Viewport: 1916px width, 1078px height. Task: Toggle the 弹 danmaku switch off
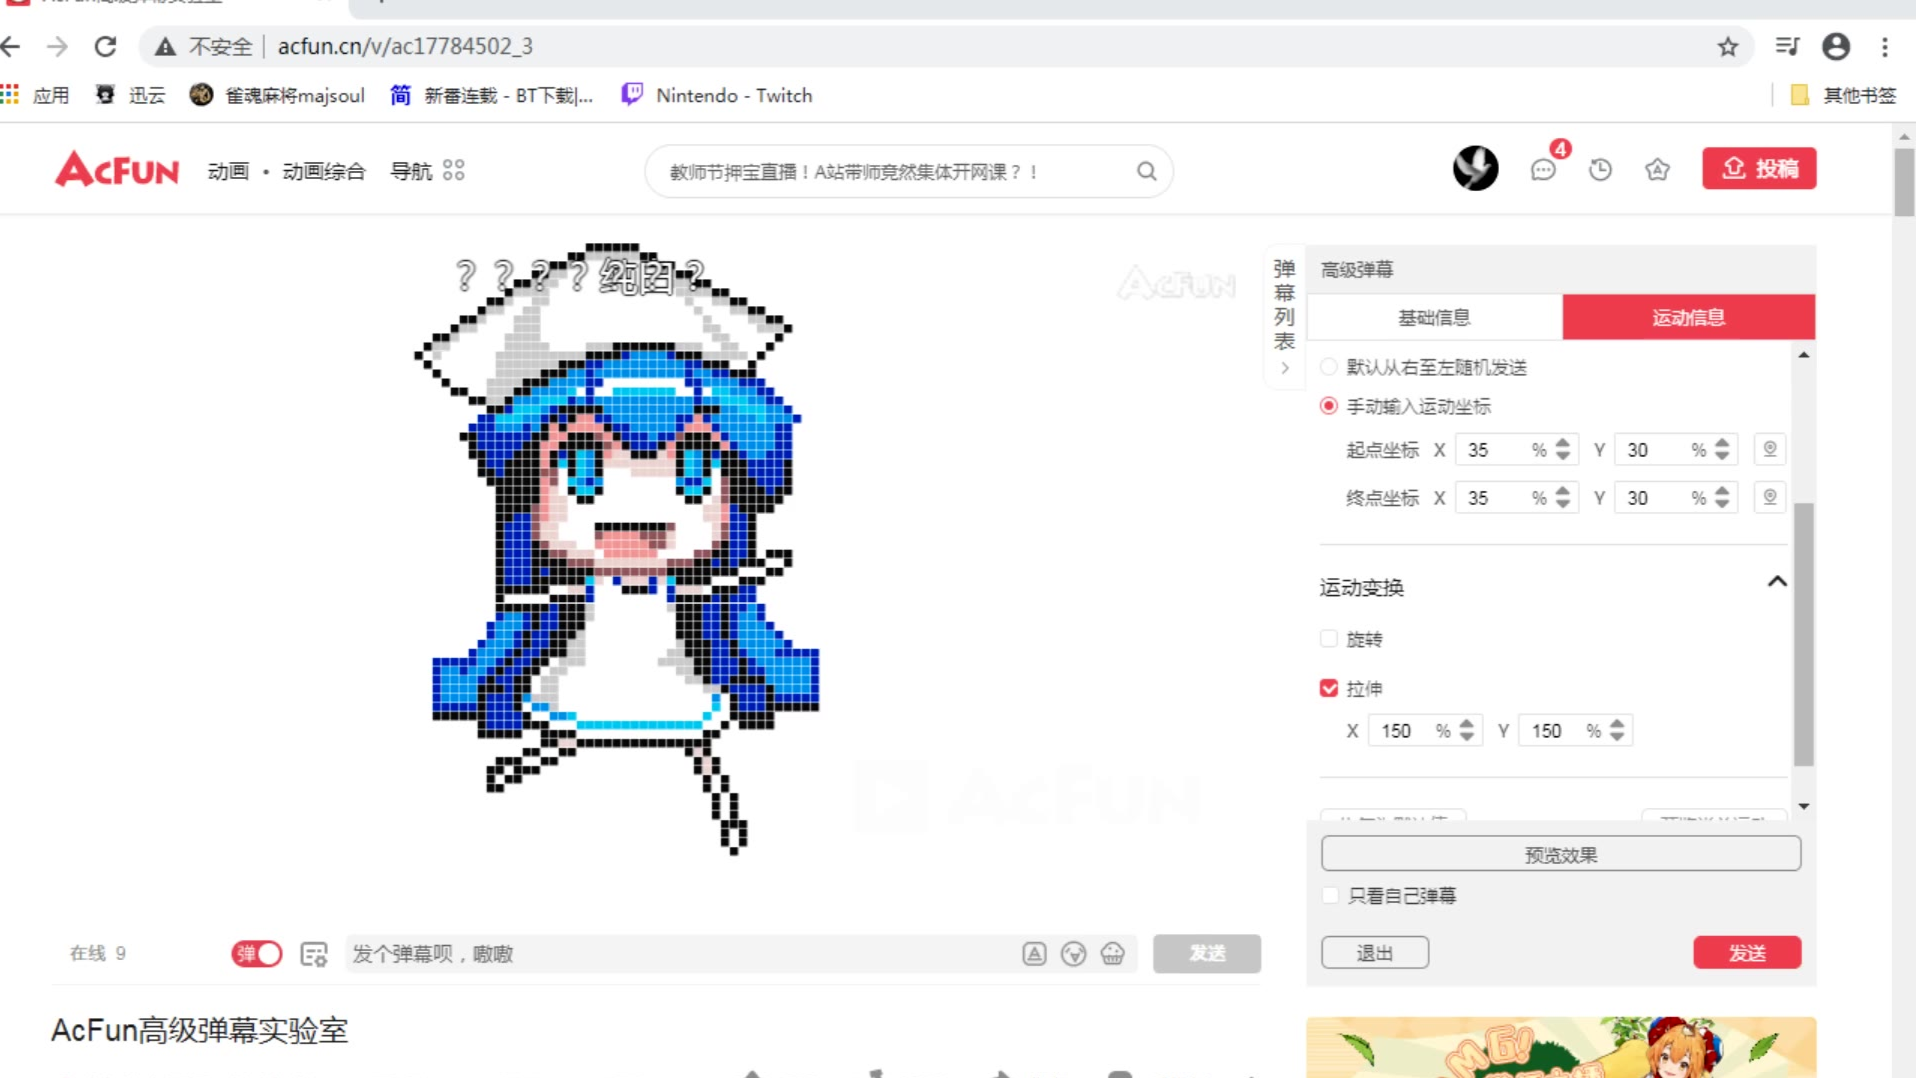[x=256, y=954]
